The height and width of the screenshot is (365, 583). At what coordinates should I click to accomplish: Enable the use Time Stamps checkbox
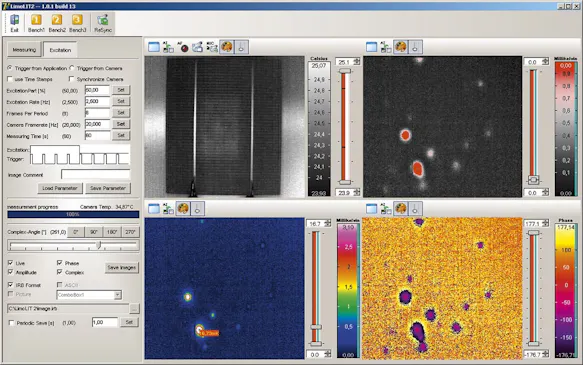coord(10,79)
